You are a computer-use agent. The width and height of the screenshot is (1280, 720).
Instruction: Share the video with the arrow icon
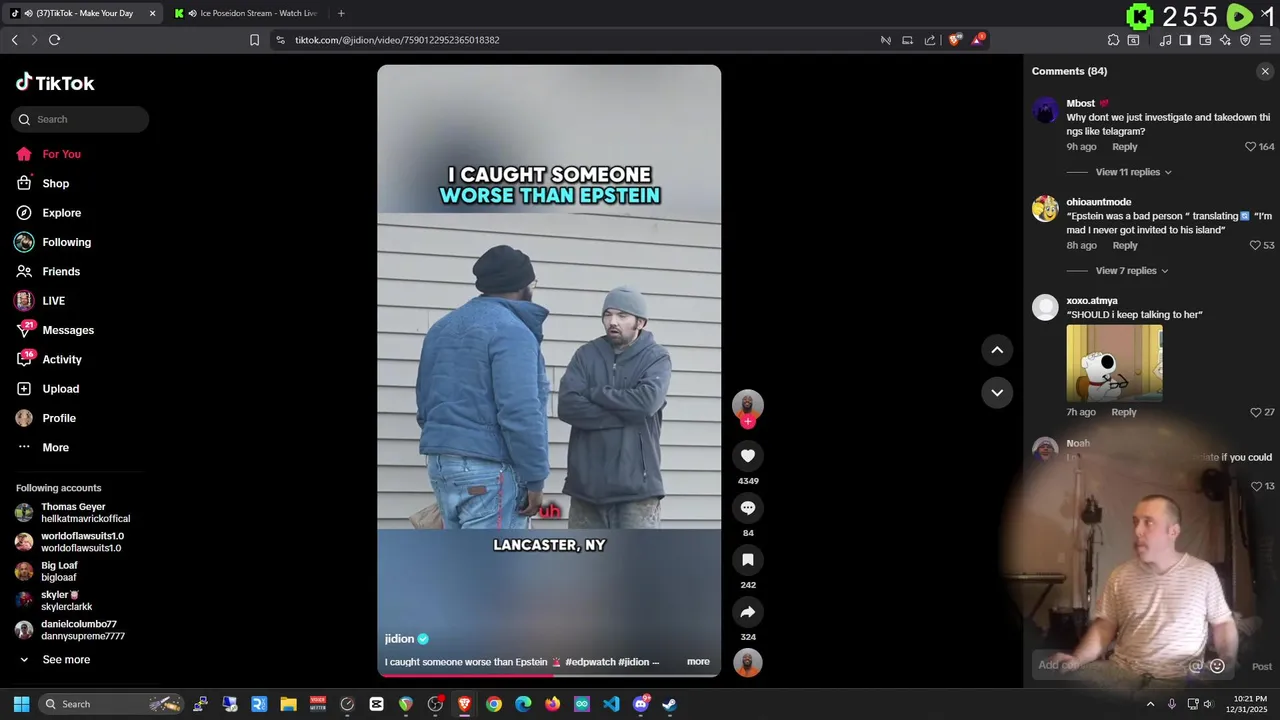click(x=748, y=612)
